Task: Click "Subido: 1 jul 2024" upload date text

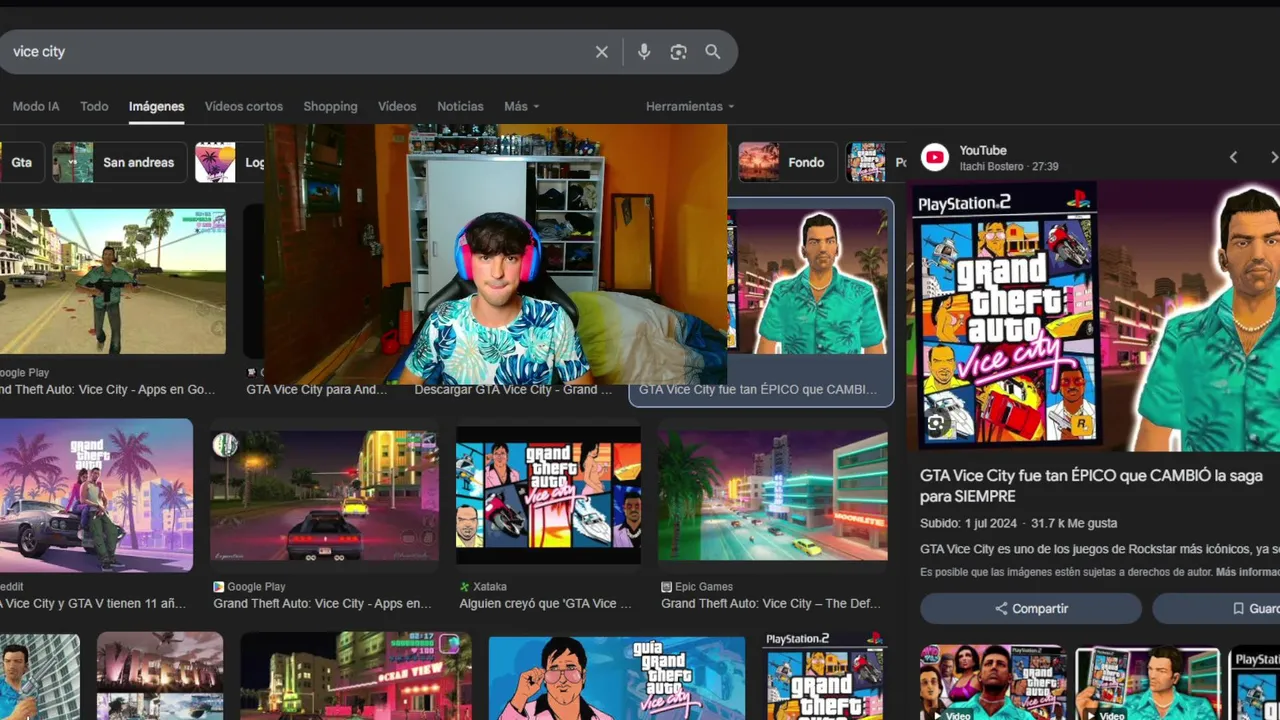Action: [968, 523]
